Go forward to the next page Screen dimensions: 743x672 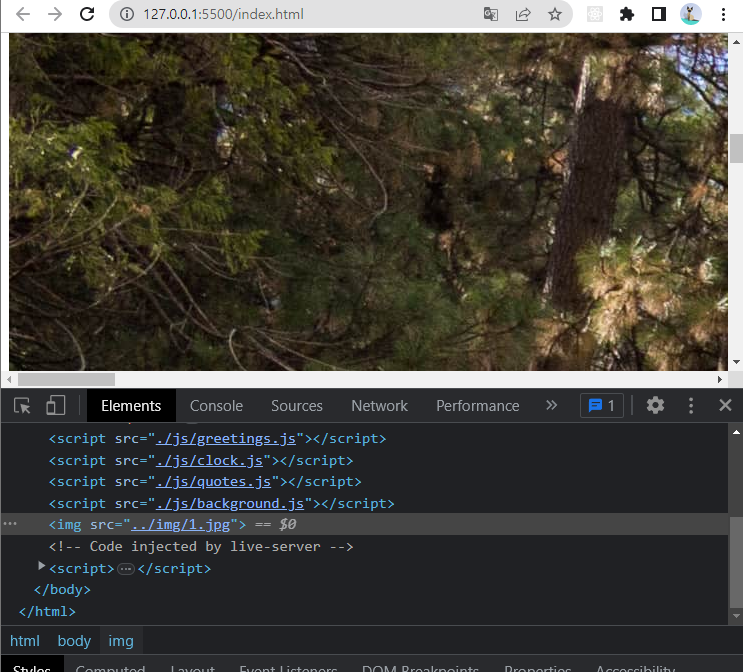point(55,14)
